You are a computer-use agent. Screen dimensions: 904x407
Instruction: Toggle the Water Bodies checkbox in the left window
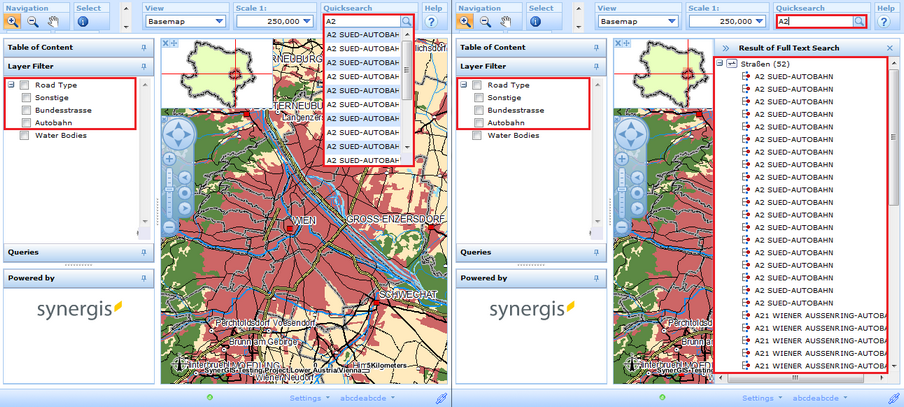click(x=26, y=135)
